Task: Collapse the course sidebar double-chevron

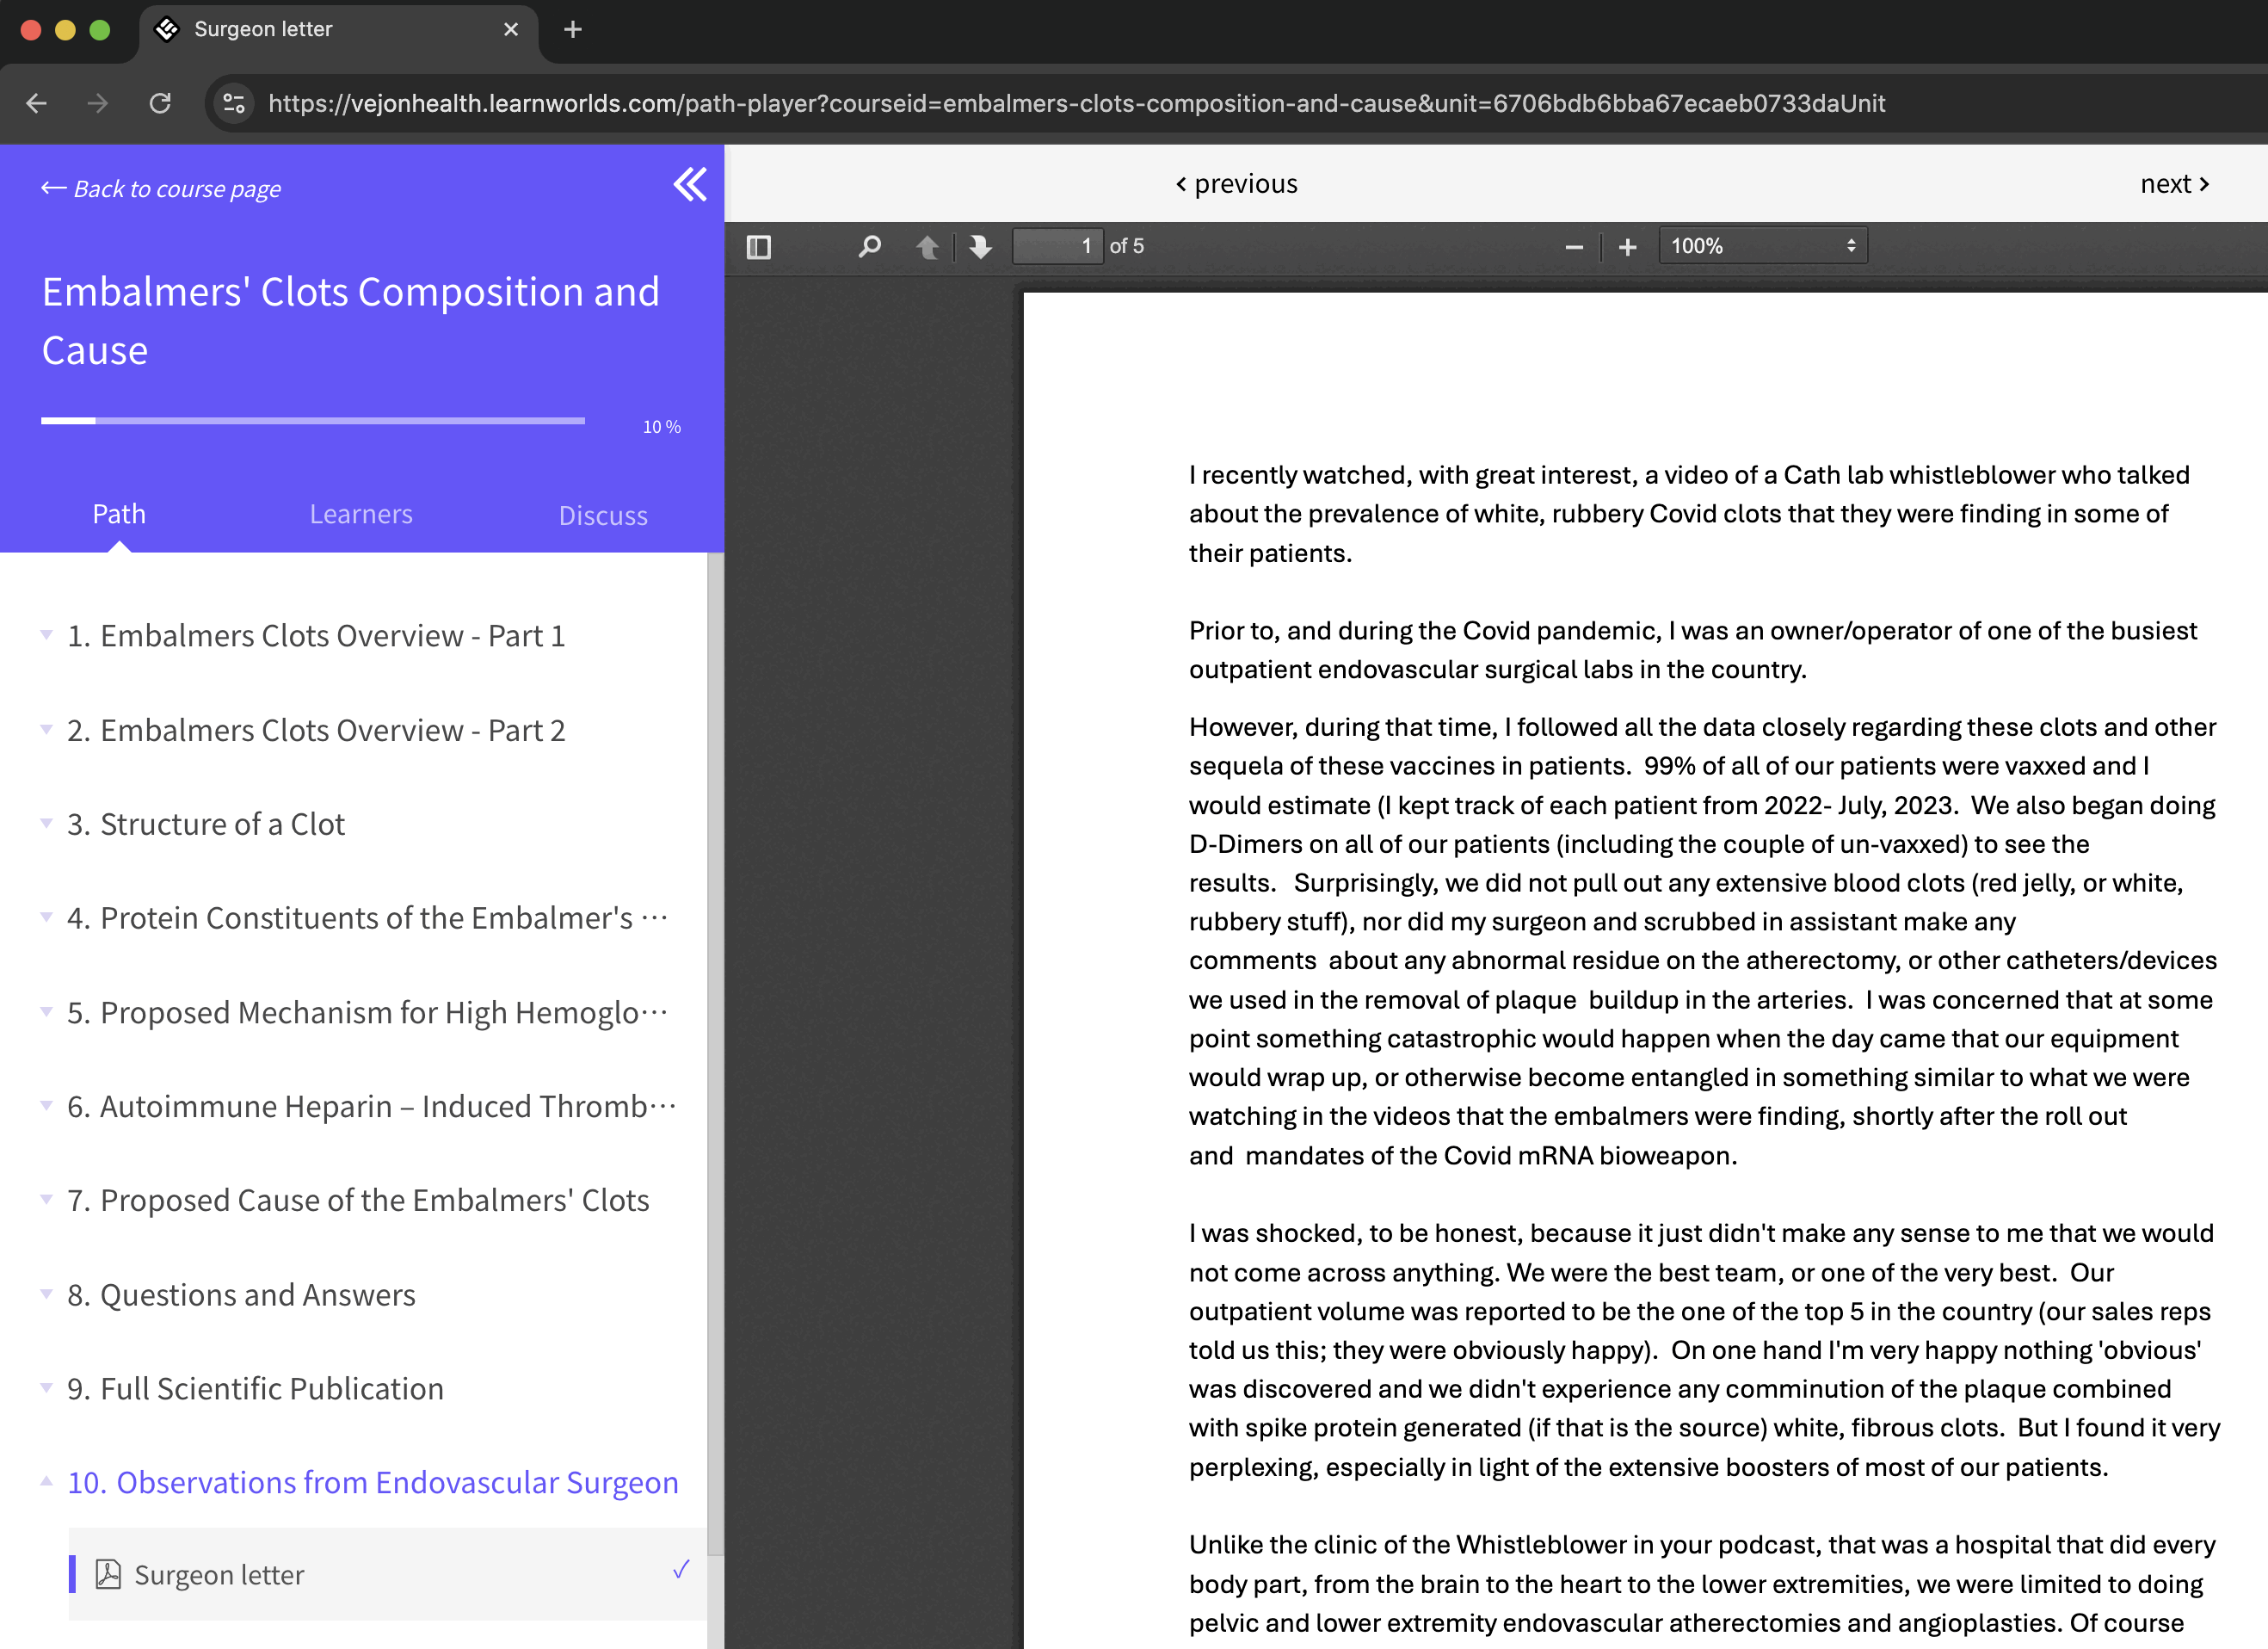Action: click(x=690, y=185)
